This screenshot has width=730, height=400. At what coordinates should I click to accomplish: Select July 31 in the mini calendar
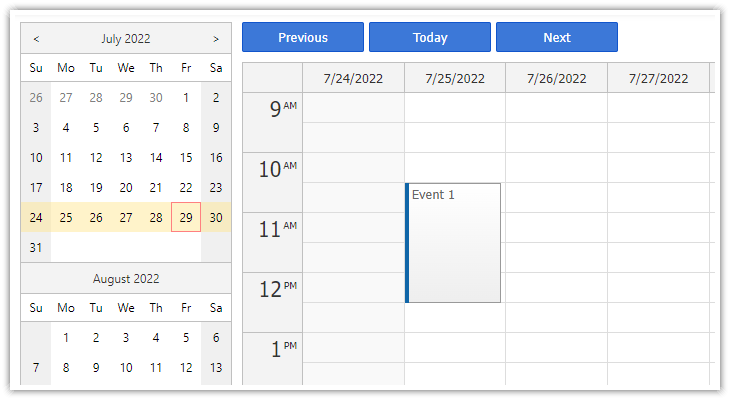pyautogui.click(x=36, y=247)
